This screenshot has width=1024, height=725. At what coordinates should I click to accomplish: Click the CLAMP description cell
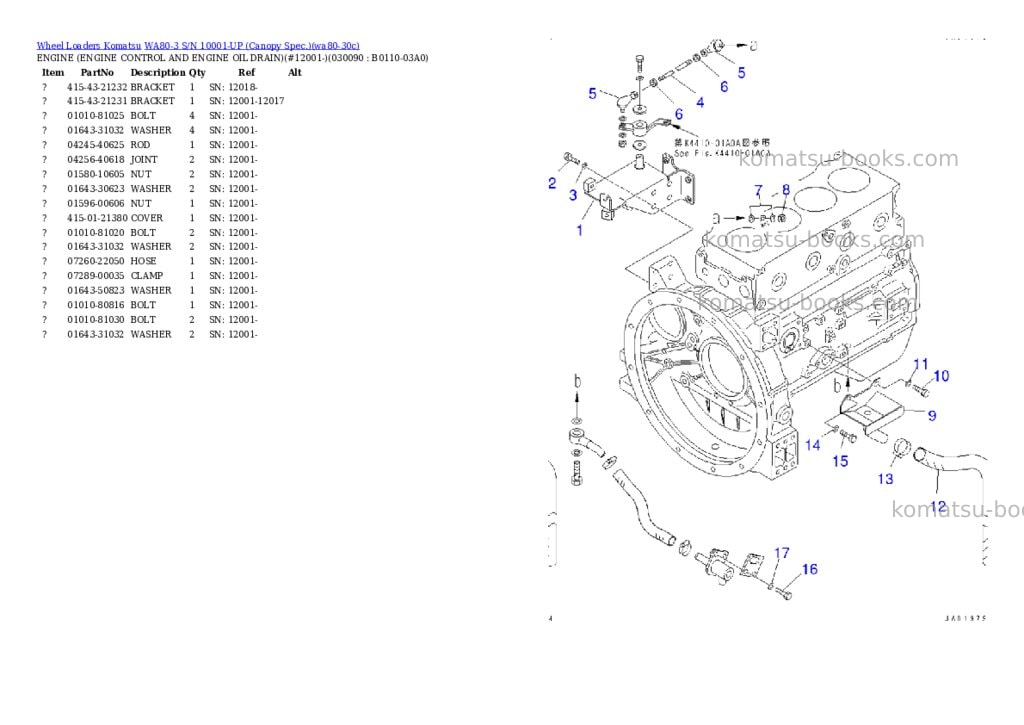point(146,276)
